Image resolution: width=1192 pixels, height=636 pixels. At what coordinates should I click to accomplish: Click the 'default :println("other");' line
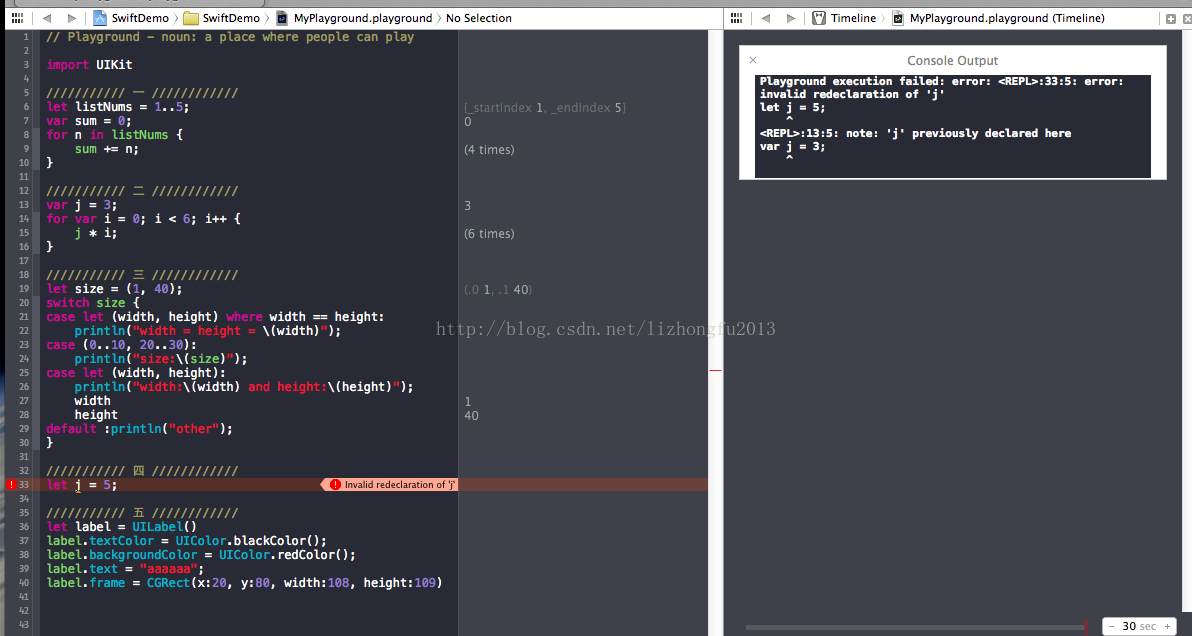(x=139, y=429)
